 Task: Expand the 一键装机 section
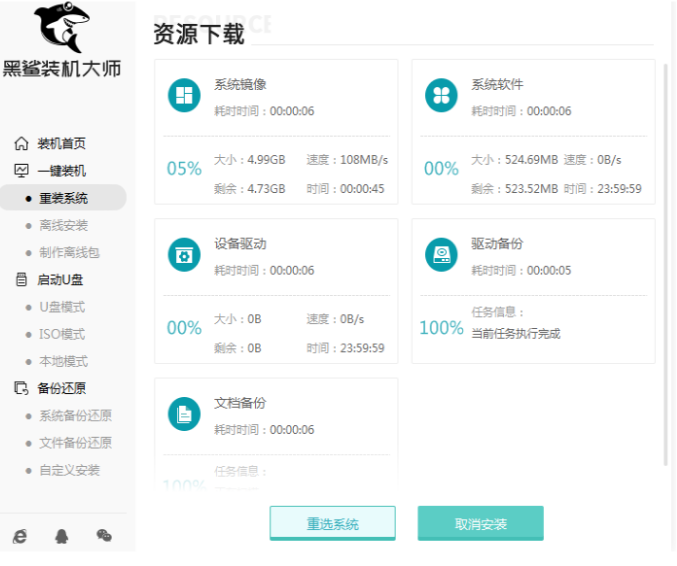point(61,171)
